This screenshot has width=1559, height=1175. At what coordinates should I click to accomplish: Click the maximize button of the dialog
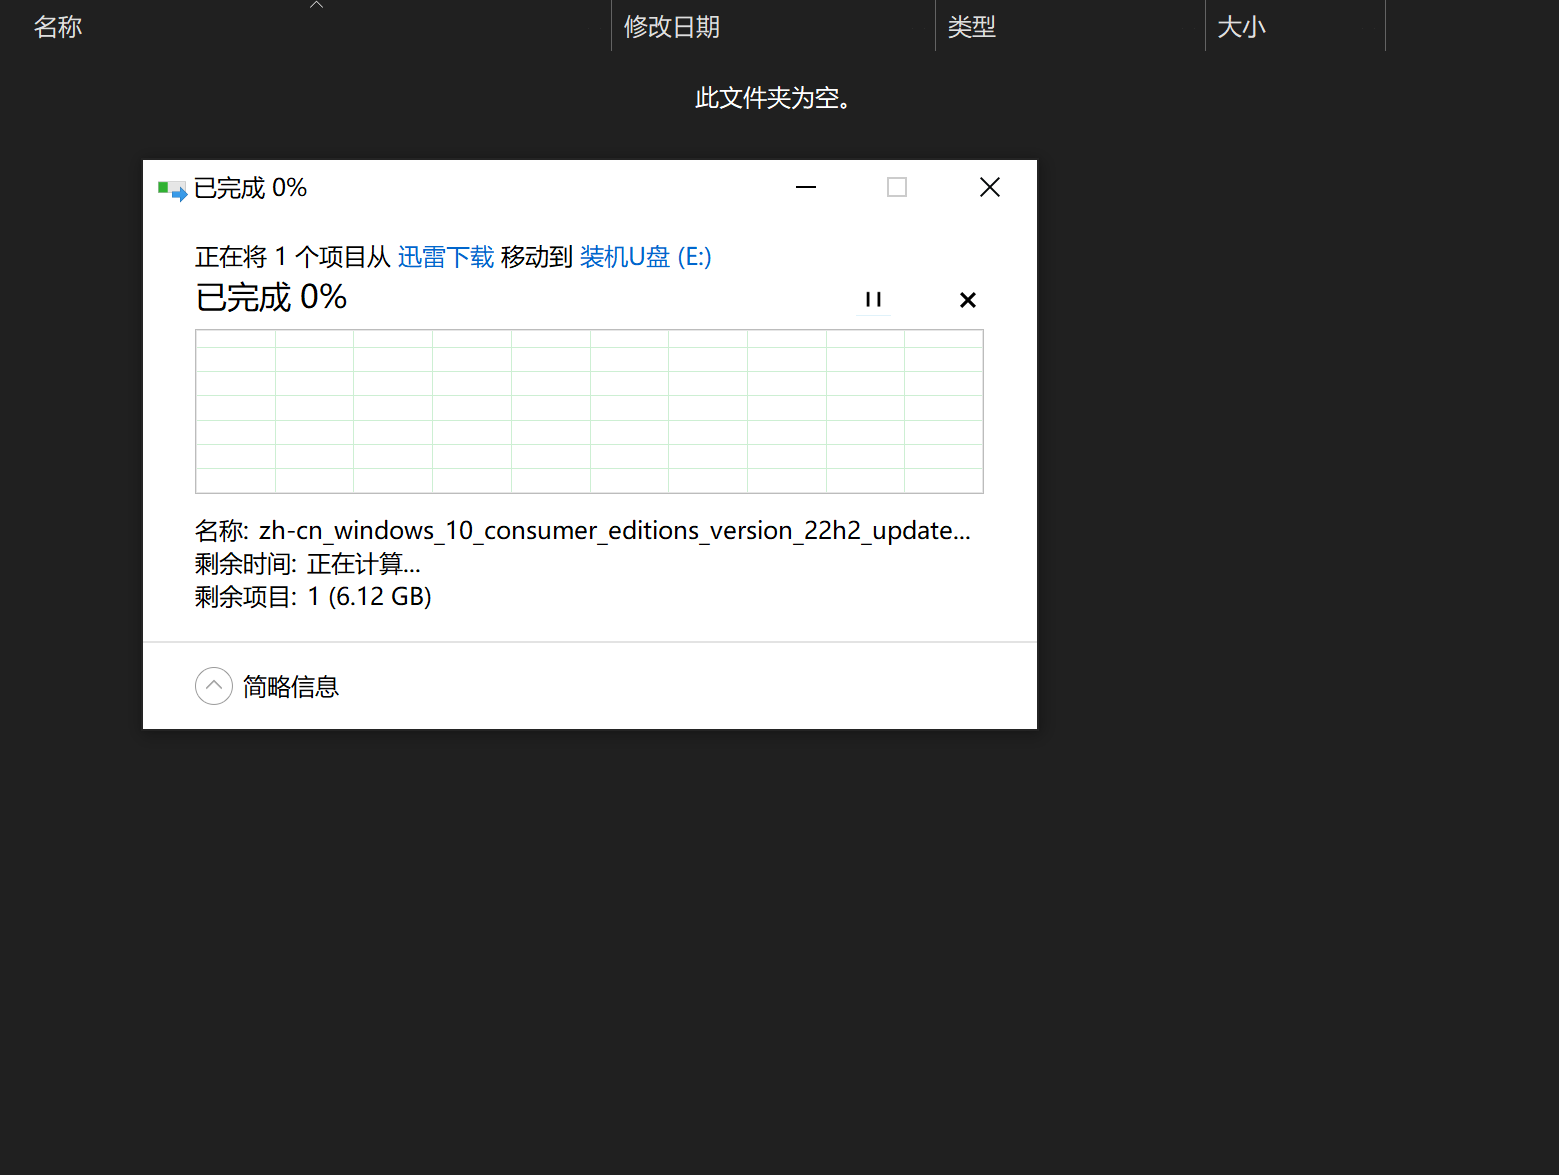(897, 187)
